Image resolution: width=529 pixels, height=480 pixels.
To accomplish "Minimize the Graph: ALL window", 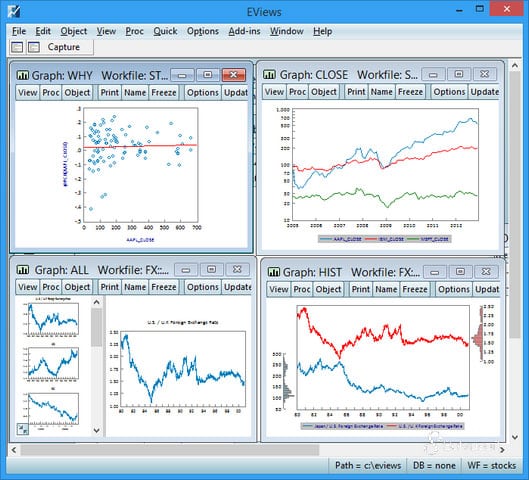I will pos(186,270).
